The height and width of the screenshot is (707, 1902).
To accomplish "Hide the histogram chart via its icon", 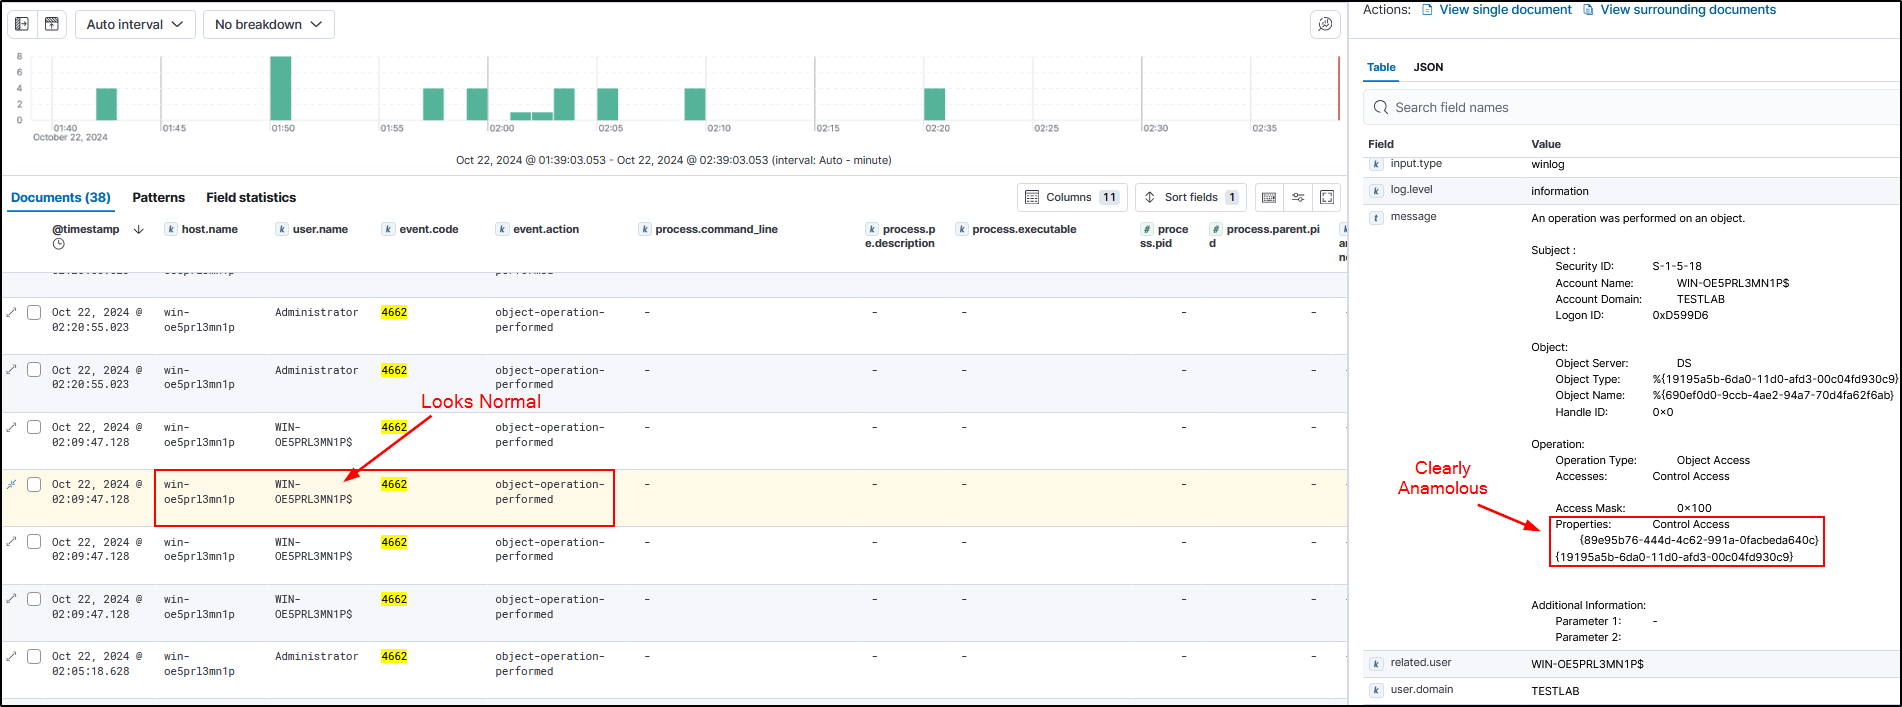I will 52,24.
